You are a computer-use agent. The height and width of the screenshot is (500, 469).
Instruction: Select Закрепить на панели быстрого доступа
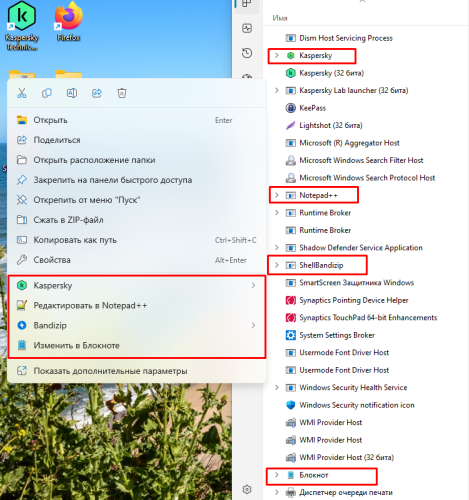point(137,180)
